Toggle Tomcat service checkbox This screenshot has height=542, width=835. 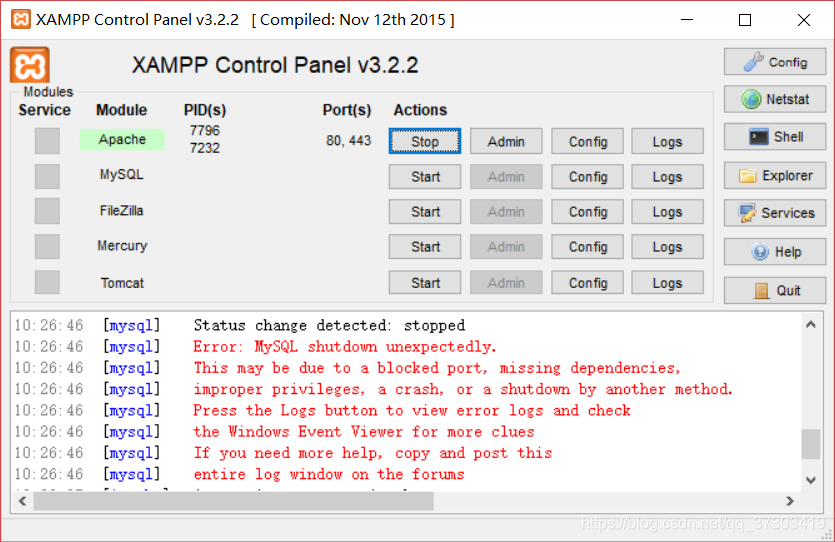click(x=47, y=282)
